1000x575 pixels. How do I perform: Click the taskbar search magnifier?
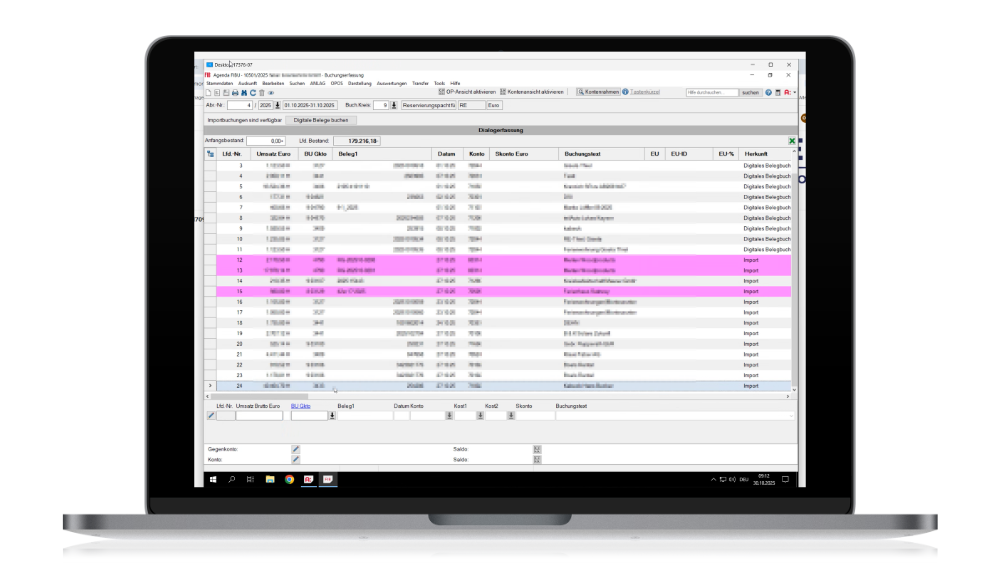click(x=232, y=479)
